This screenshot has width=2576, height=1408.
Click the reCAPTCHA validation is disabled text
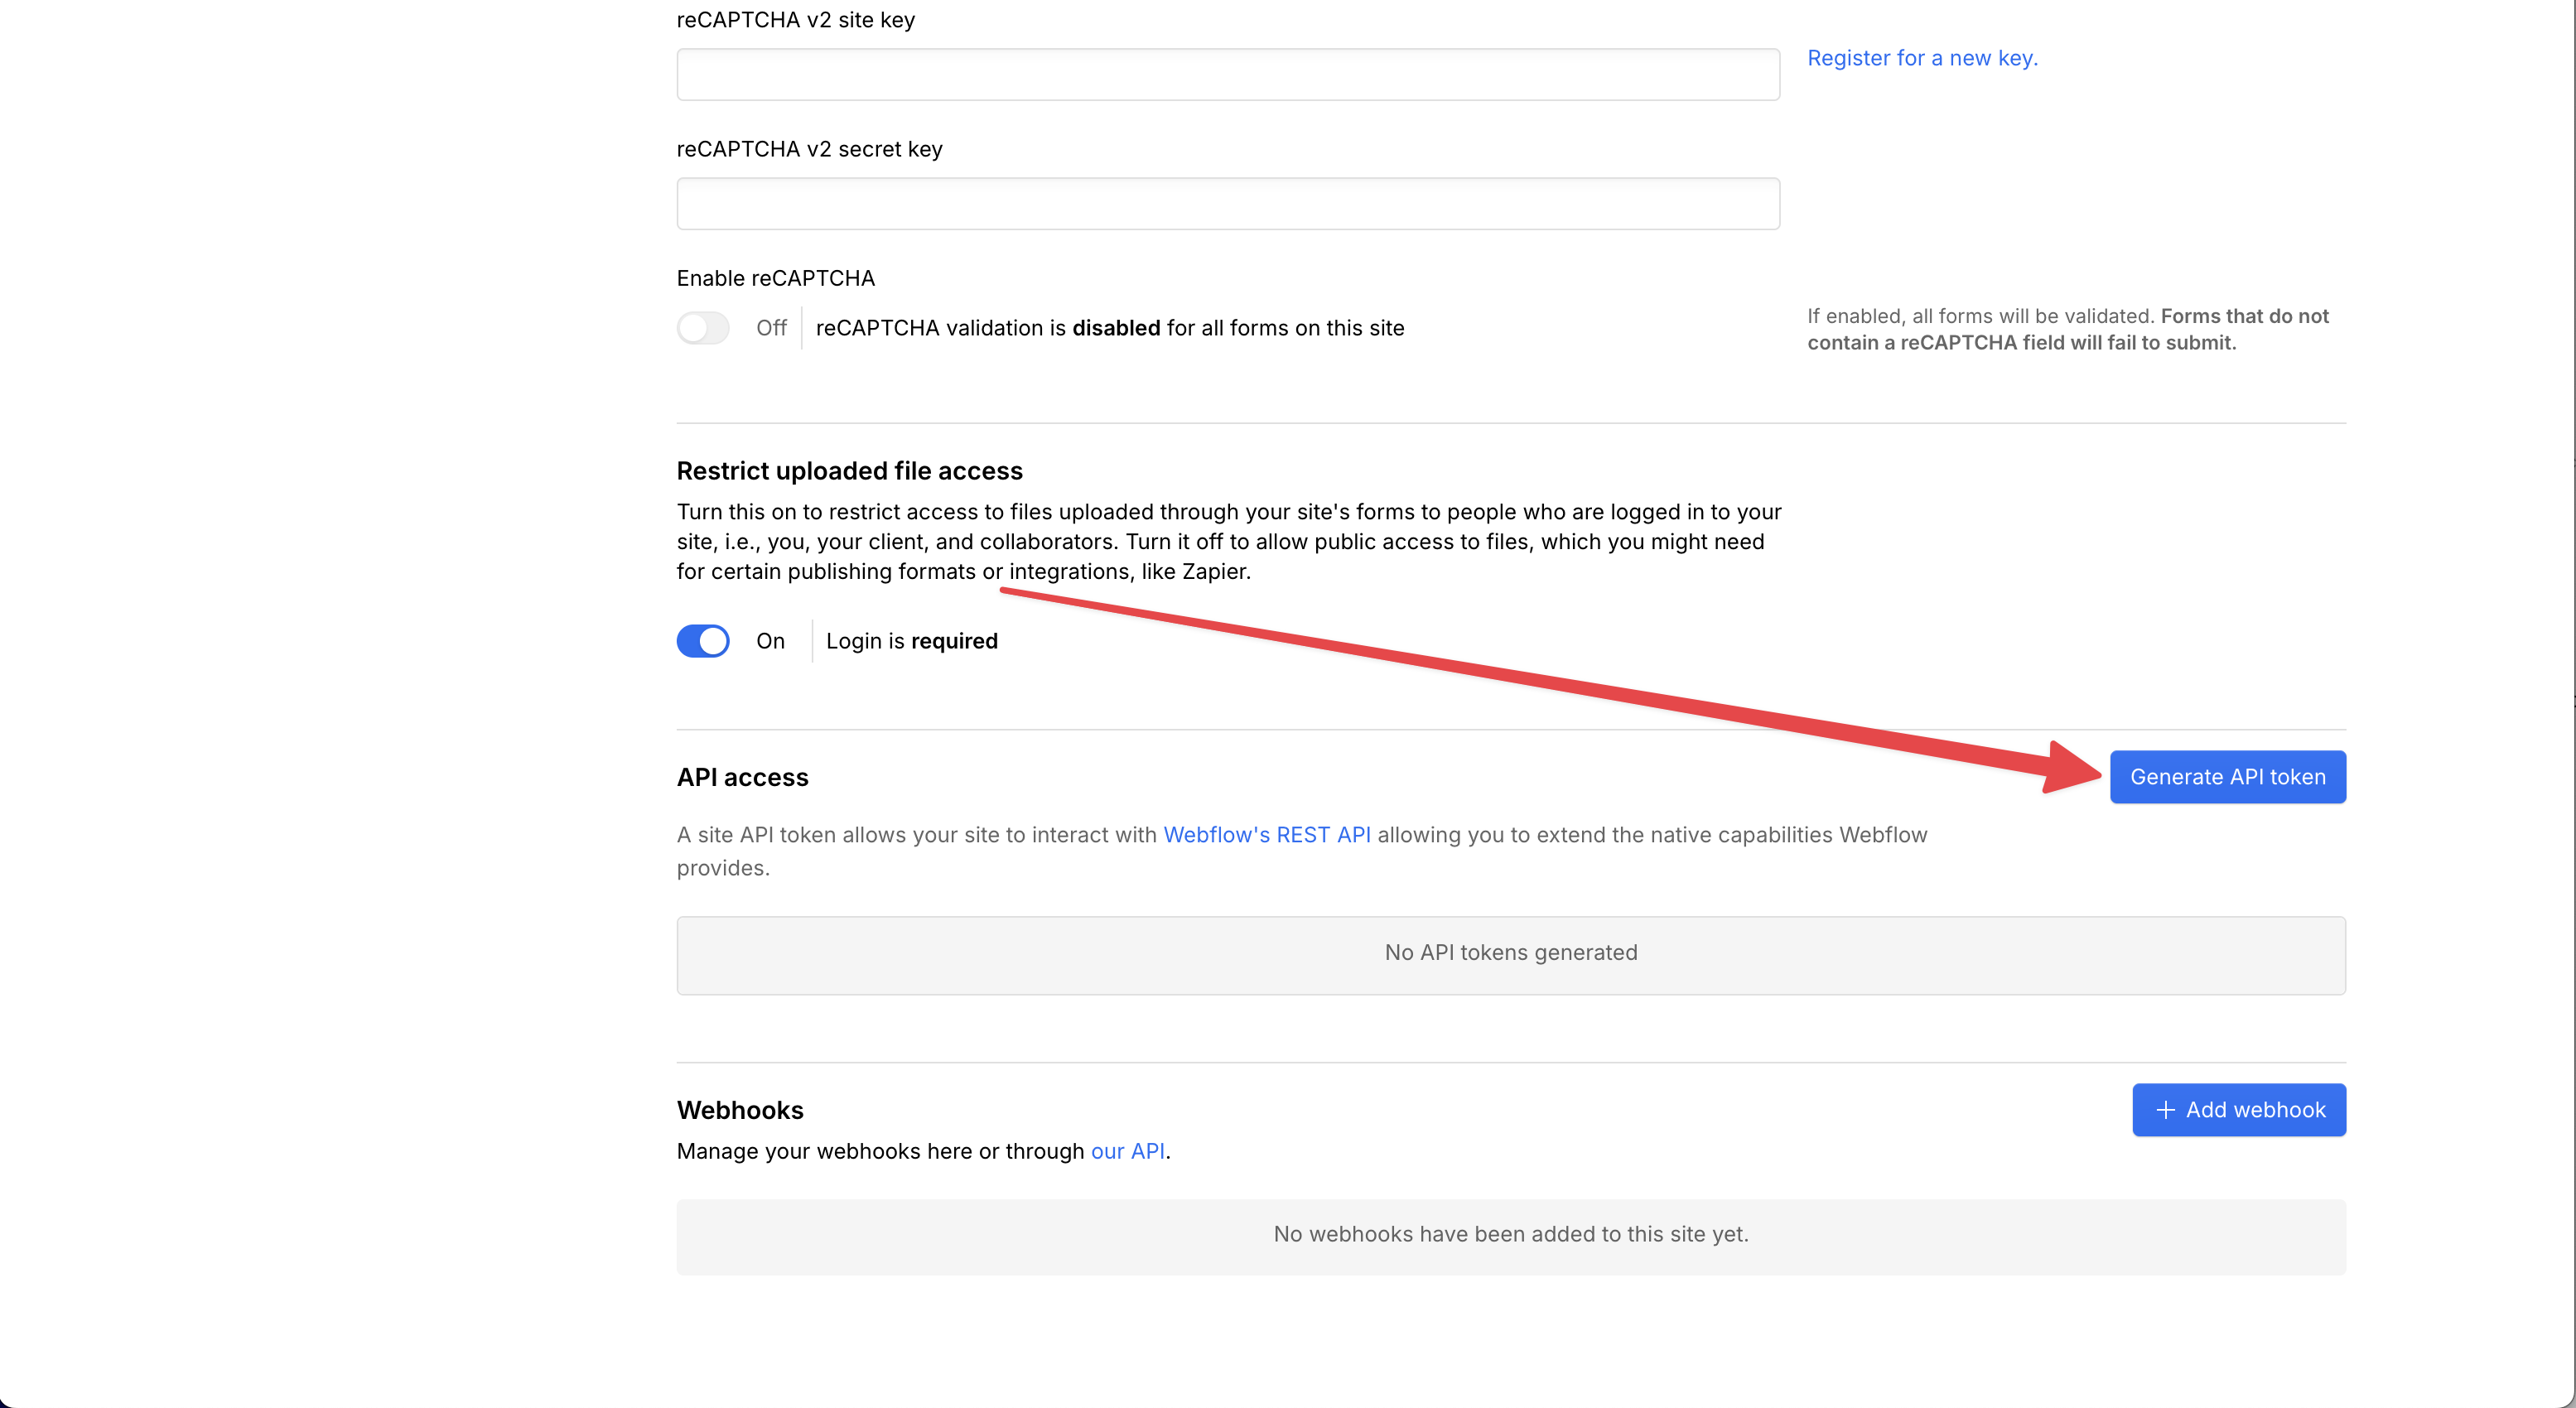coord(1110,328)
